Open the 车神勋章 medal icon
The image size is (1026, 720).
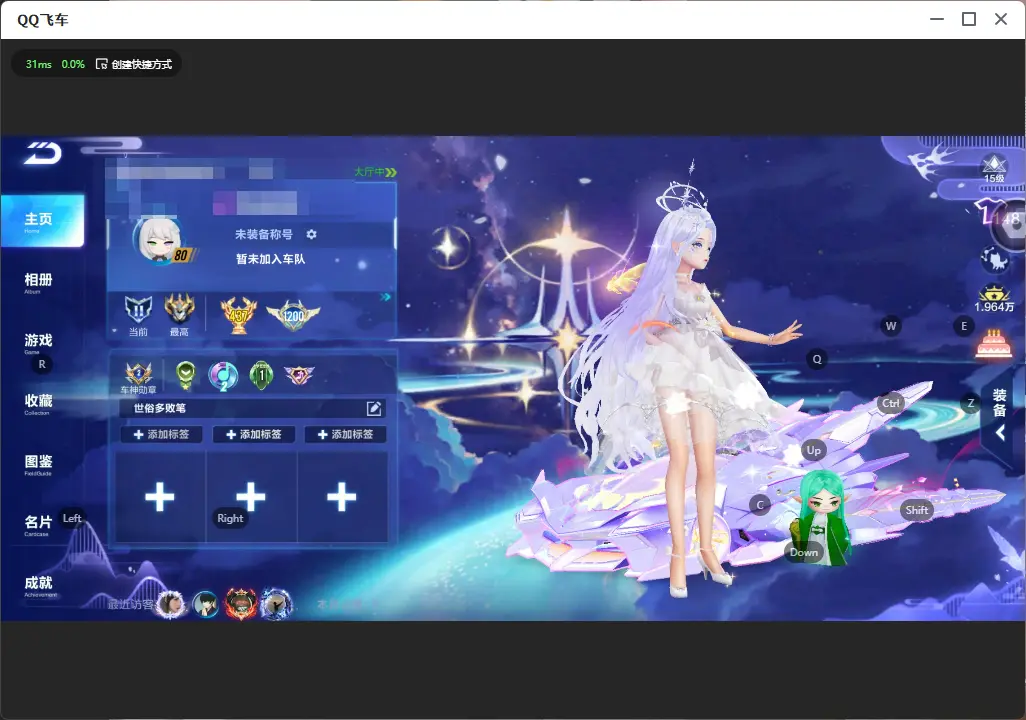click(139, 378)
